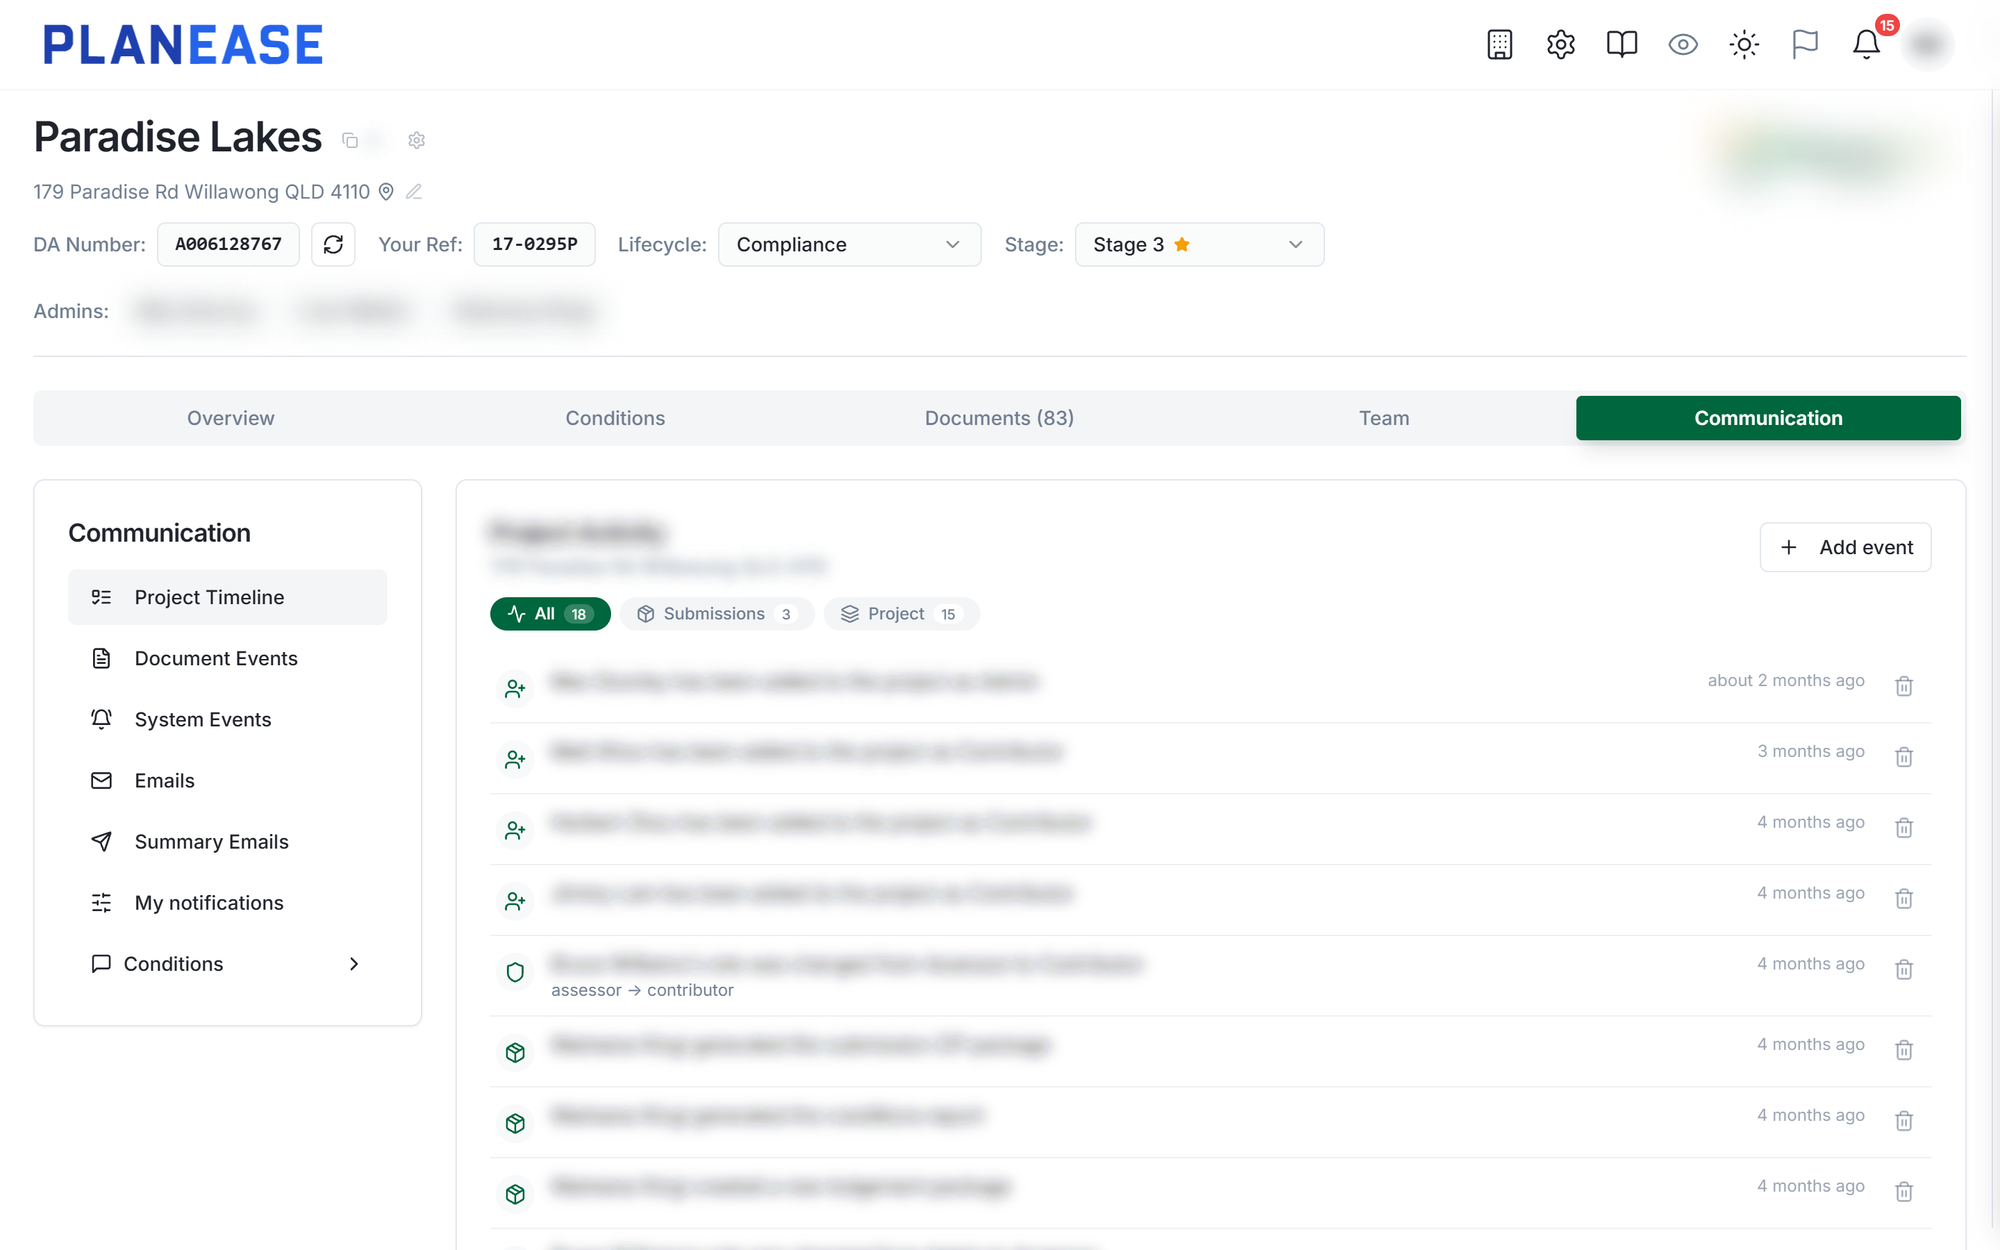Screen dimensions: 2000x1250
Task: Switch to the Conditions tab
Action: pyautogui.click(x=615, y=418)
